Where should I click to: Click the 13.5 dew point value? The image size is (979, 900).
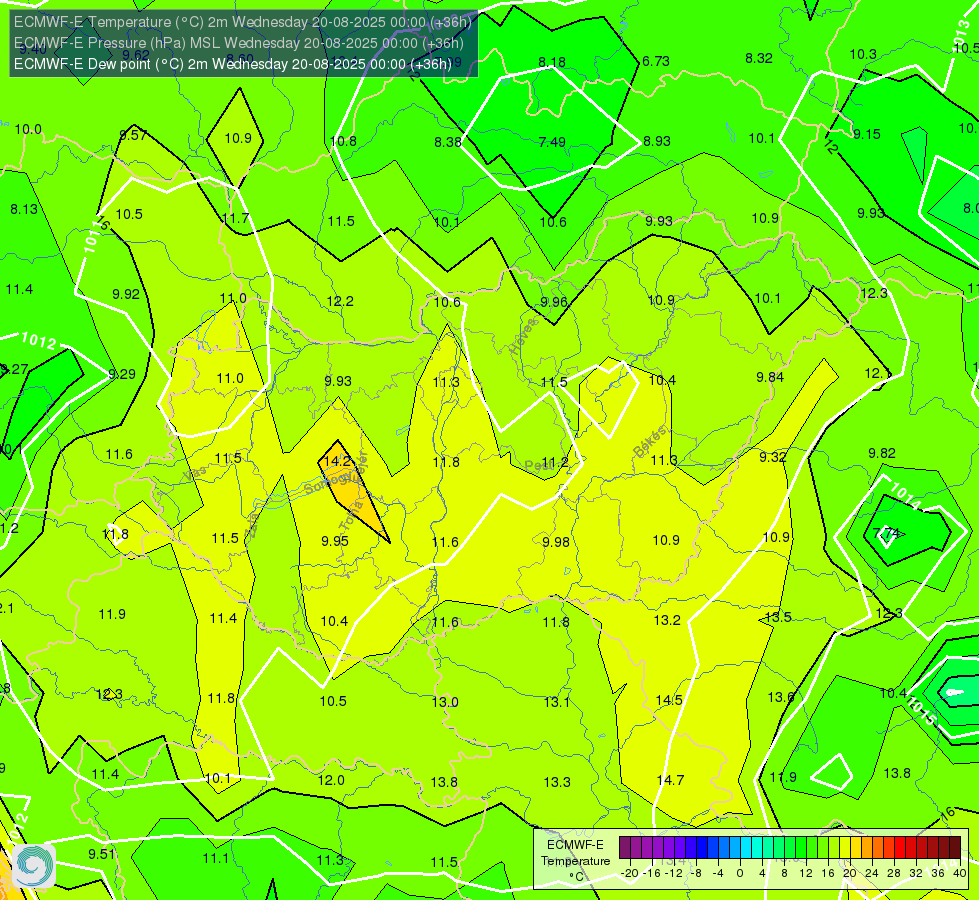point(778,617)
